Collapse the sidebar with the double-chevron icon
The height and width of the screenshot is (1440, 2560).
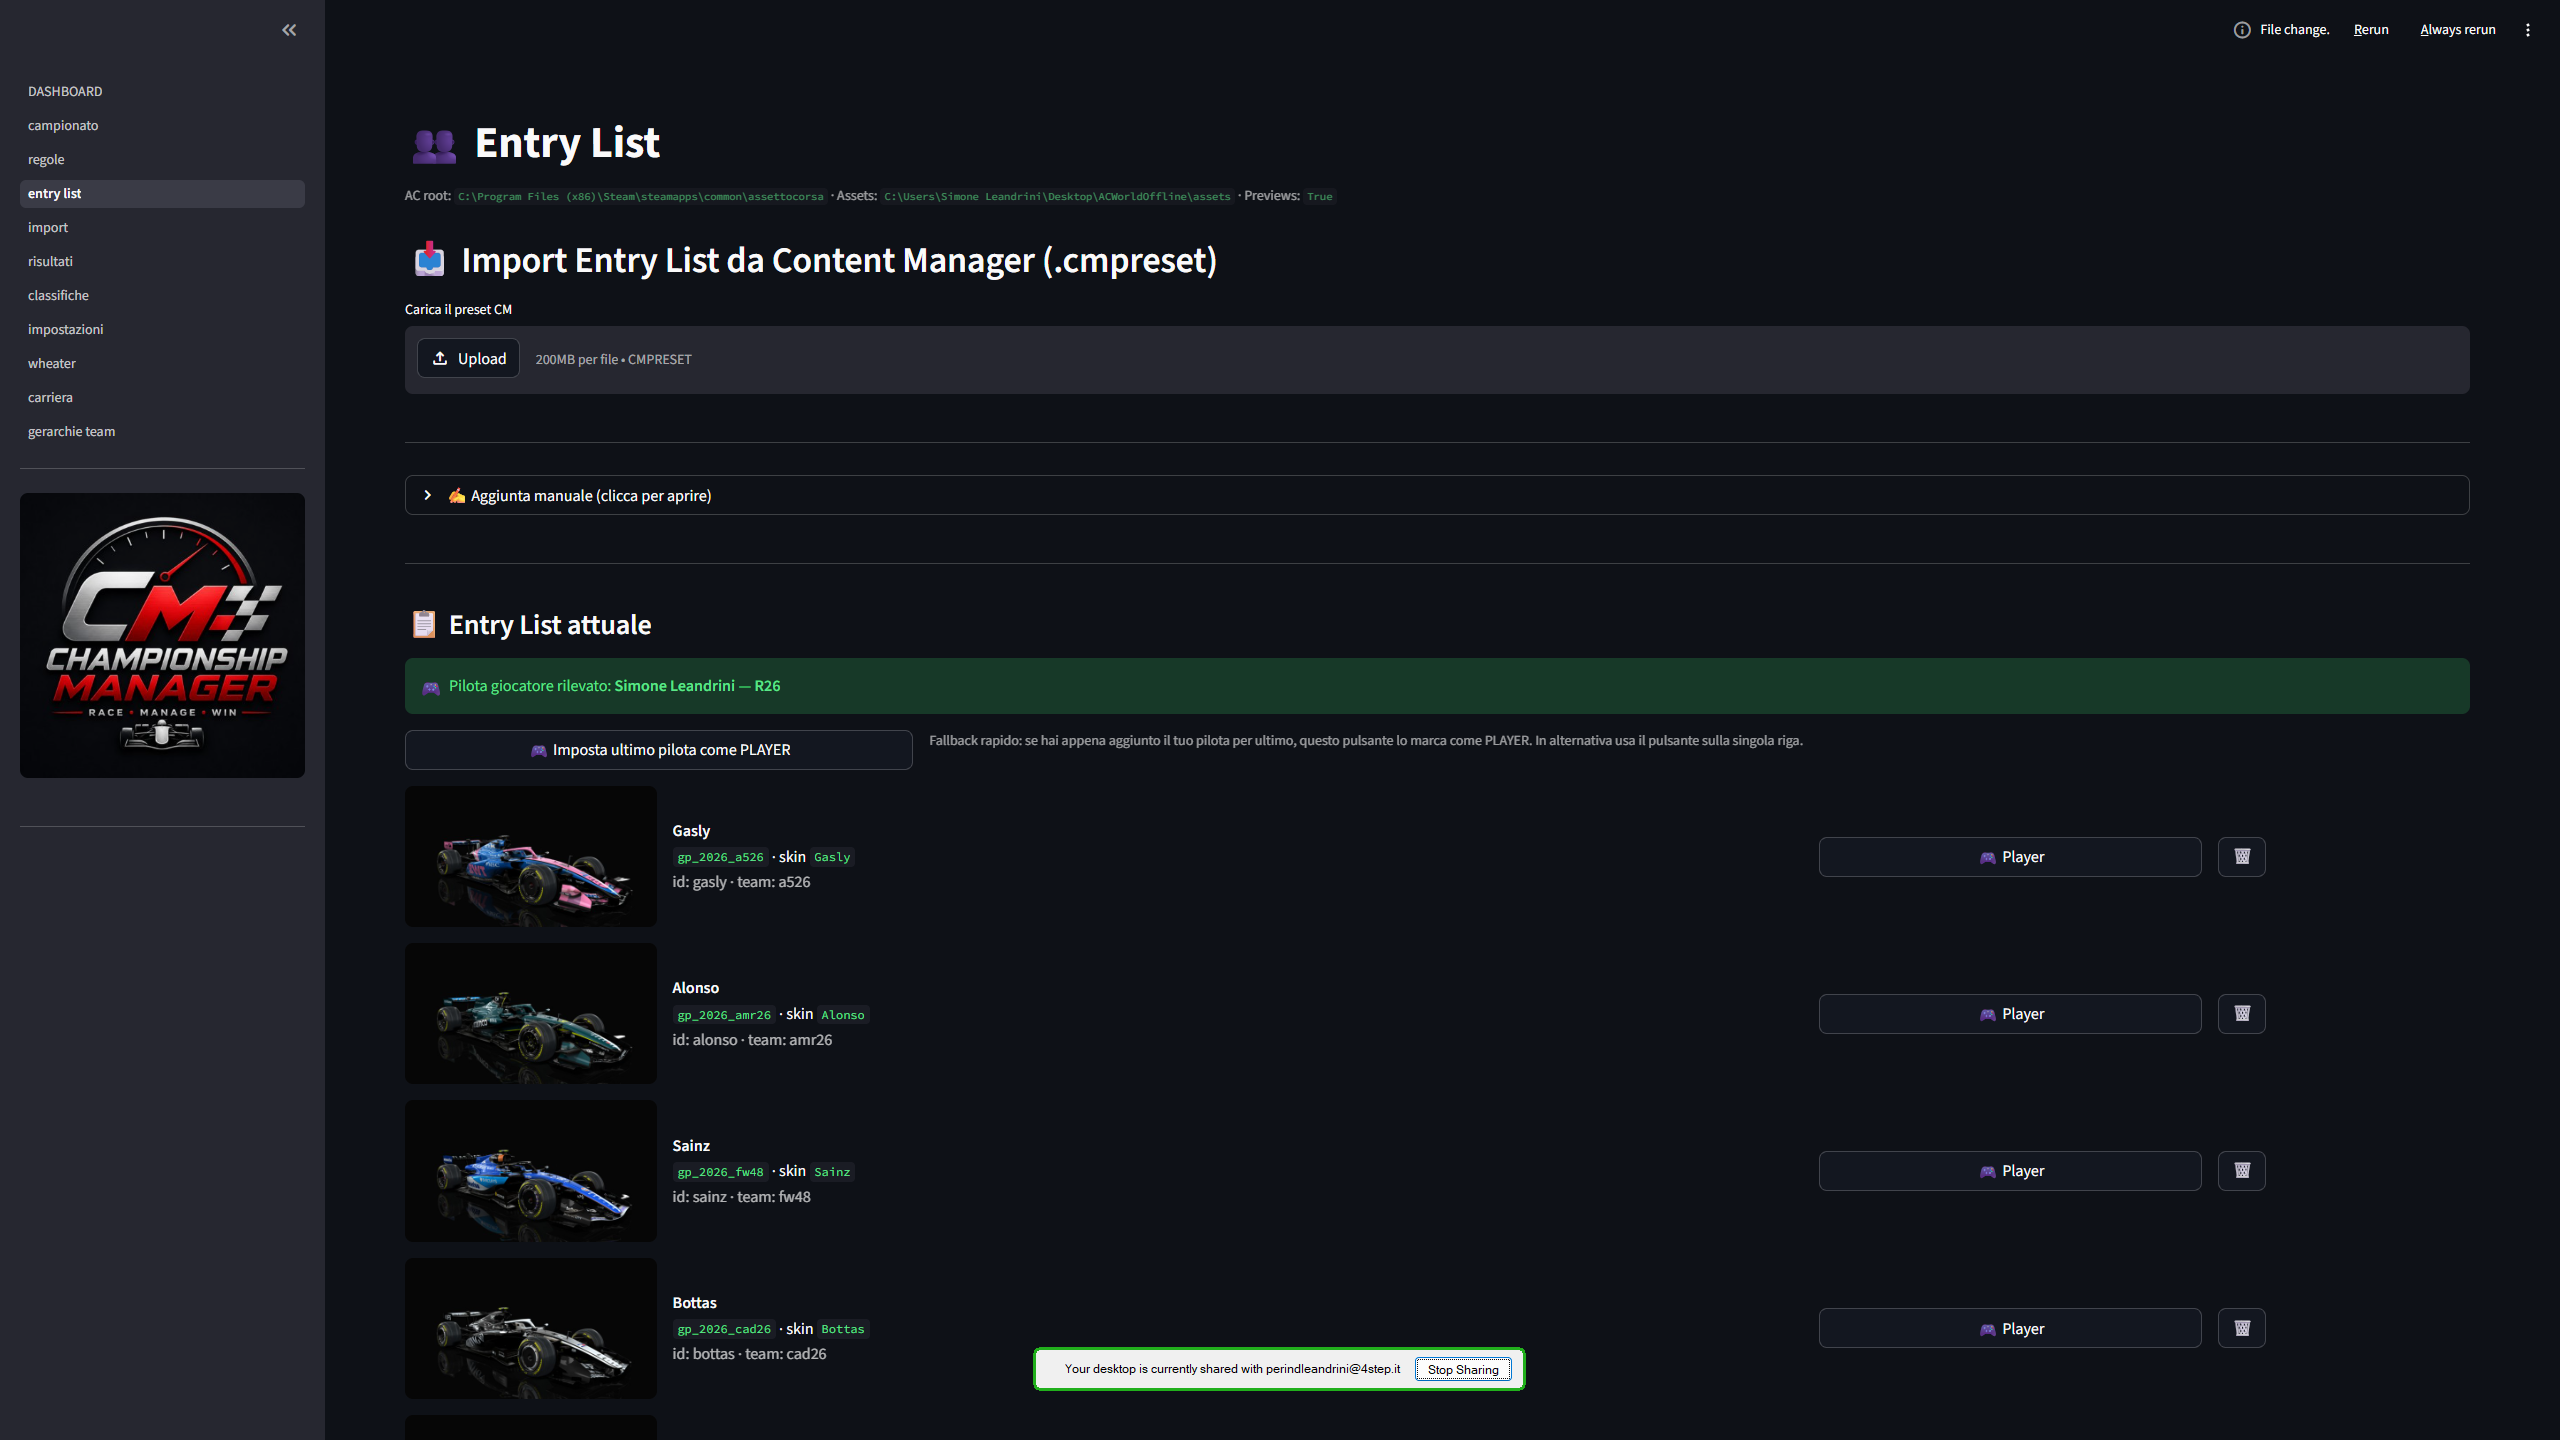pyautogui.click(x=289, y=30)
